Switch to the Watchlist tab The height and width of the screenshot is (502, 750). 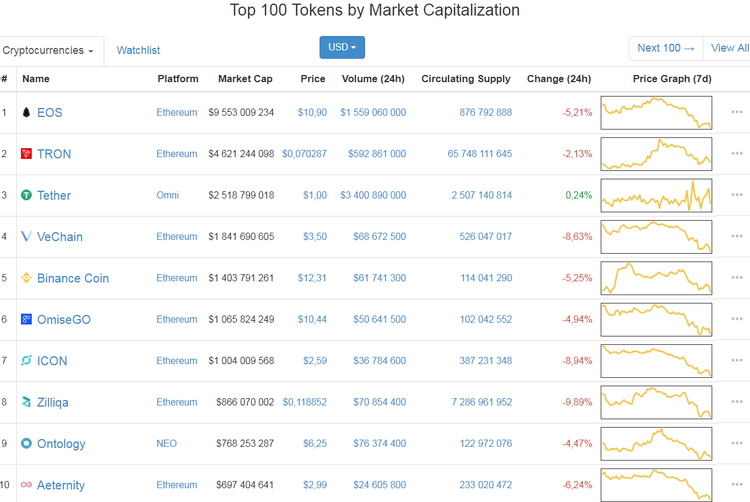(x=138, y=50)
